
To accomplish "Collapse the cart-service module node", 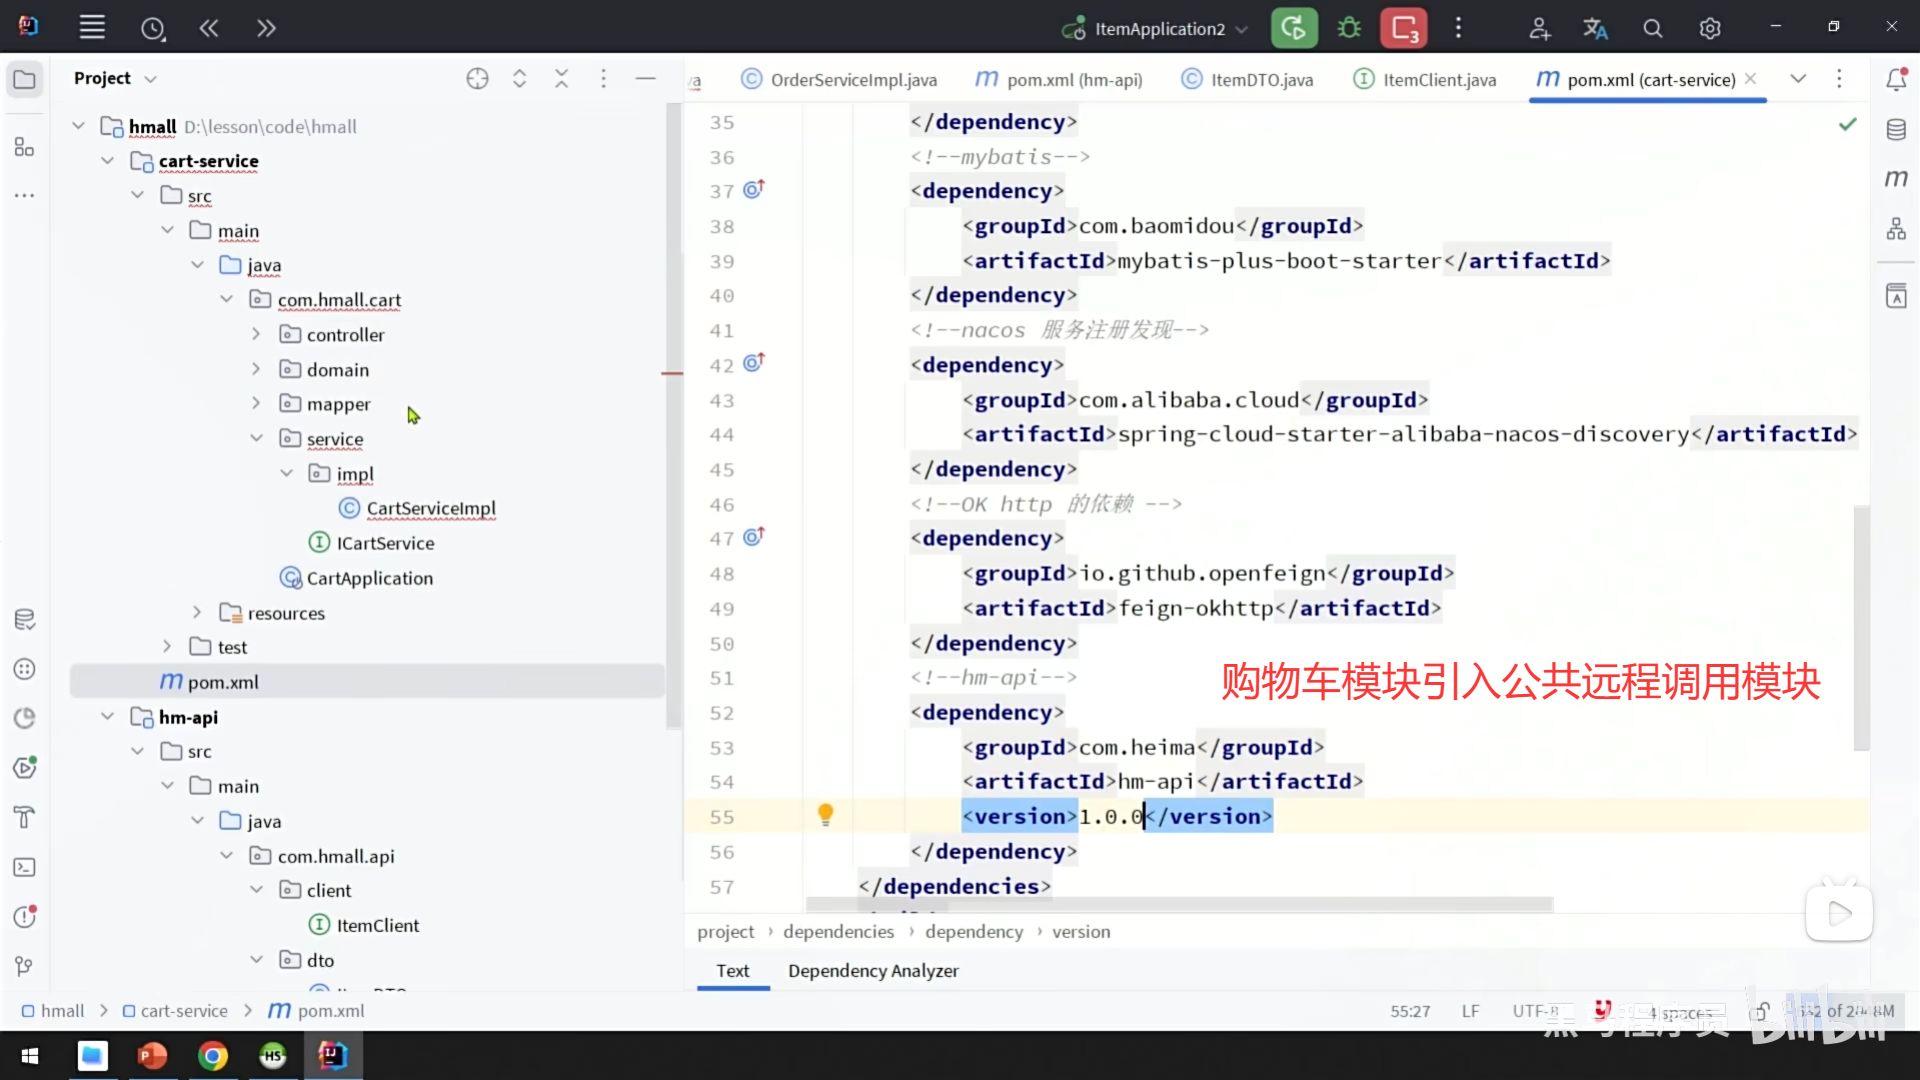I will 108,161.
